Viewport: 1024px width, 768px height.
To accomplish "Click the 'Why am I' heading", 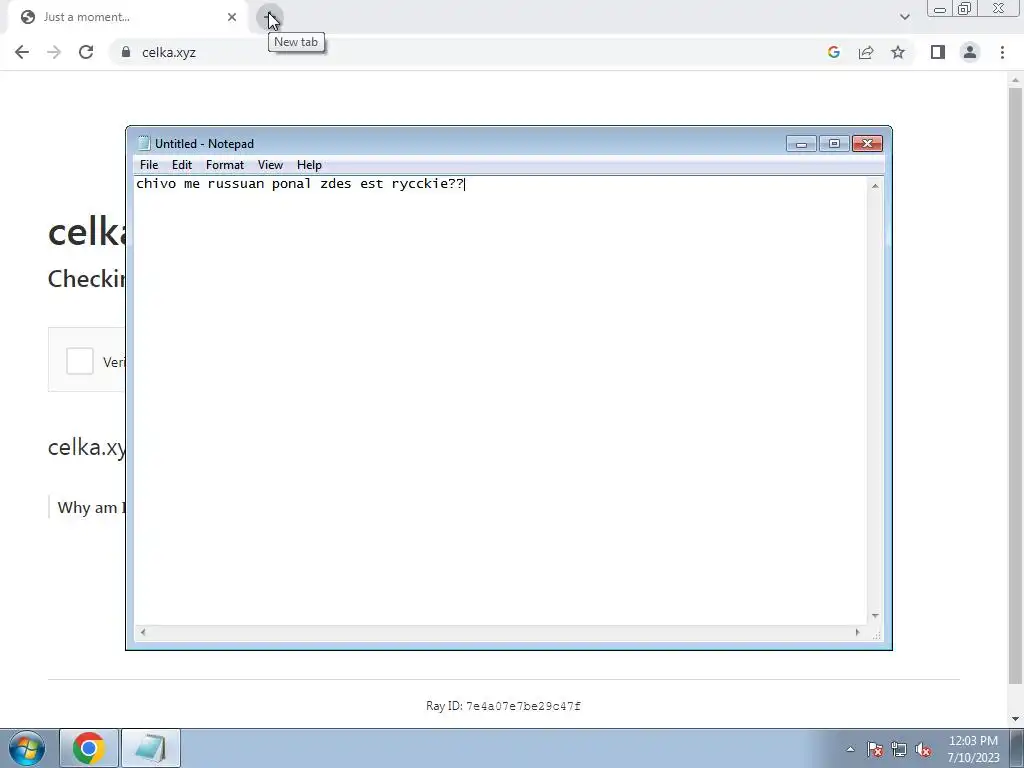I will click(91, 507).
